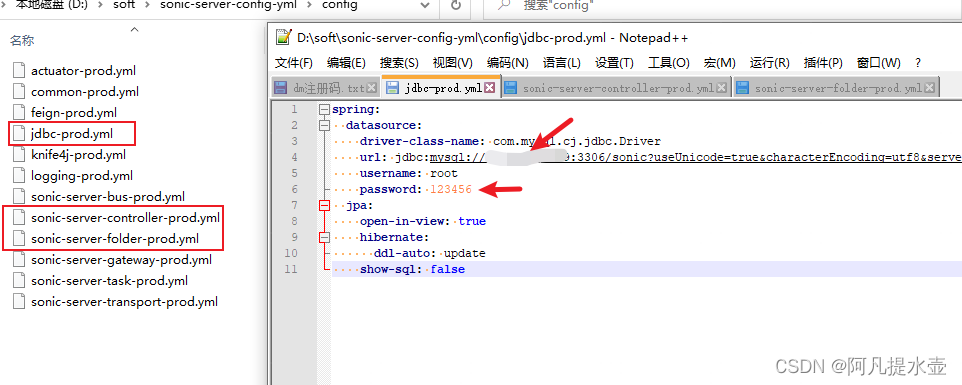The image size is (962, 385).
Task: Click the soft breadcrumb in address bar
Action: (x=123, y=6)
